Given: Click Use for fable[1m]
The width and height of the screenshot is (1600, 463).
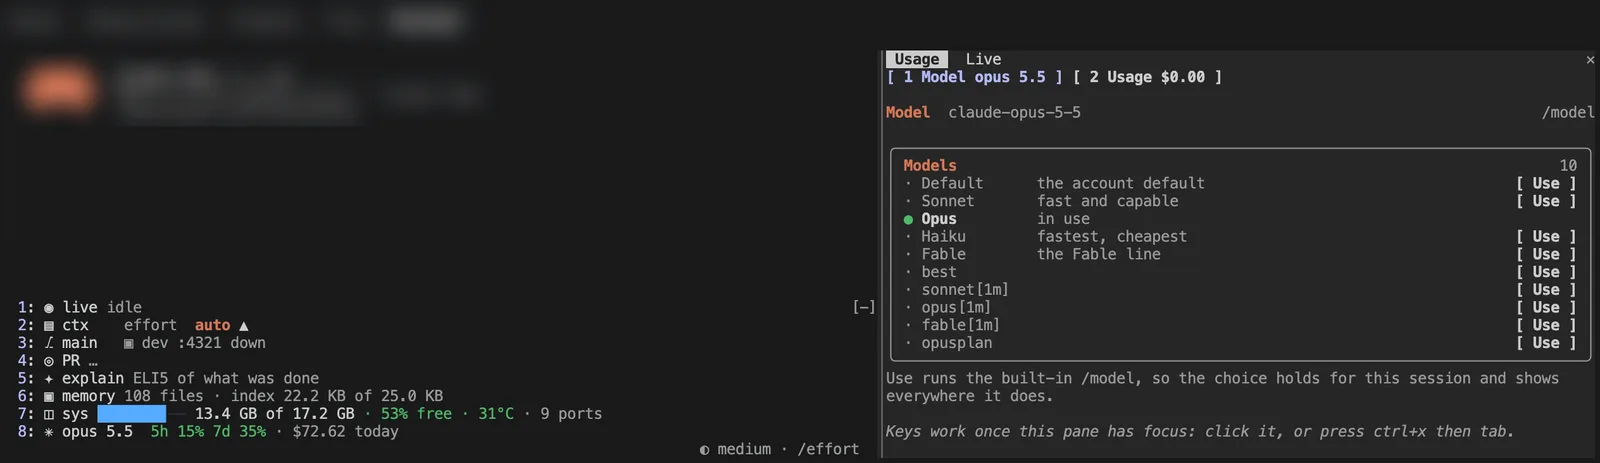Looking at the screenshot, I should click(1546, 325).
